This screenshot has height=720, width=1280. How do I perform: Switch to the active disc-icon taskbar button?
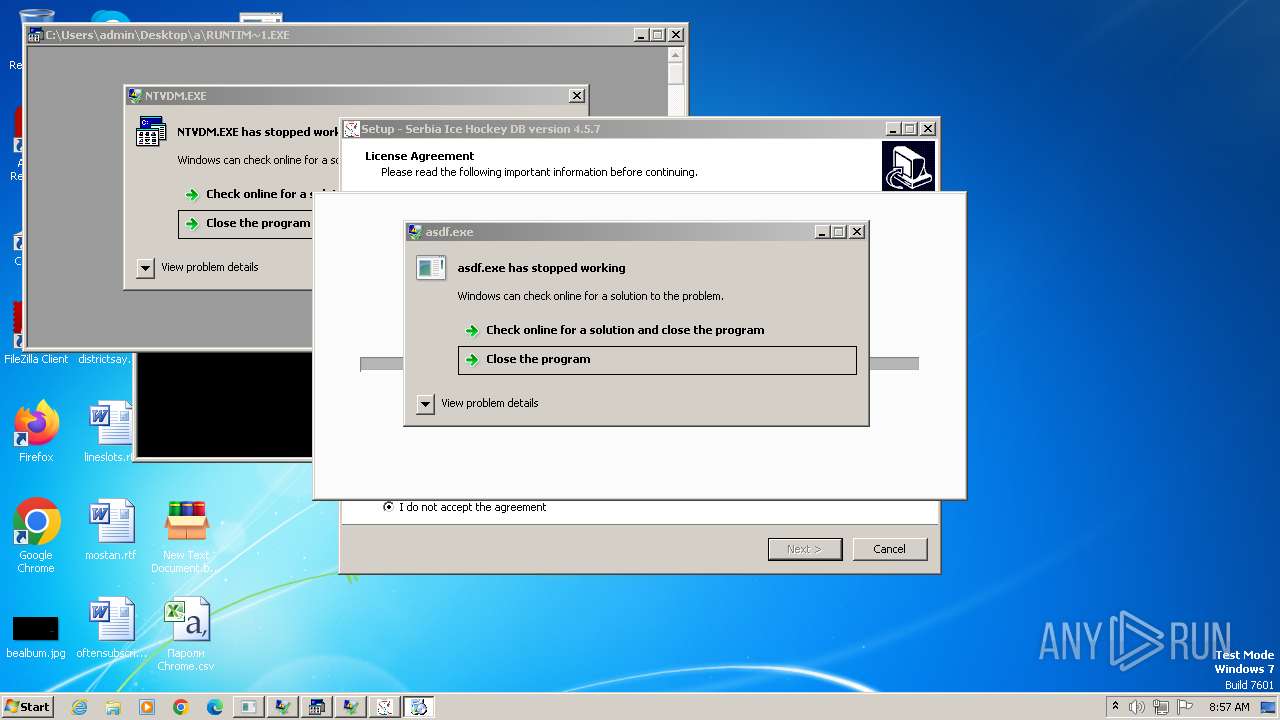(x=418, y=707)
